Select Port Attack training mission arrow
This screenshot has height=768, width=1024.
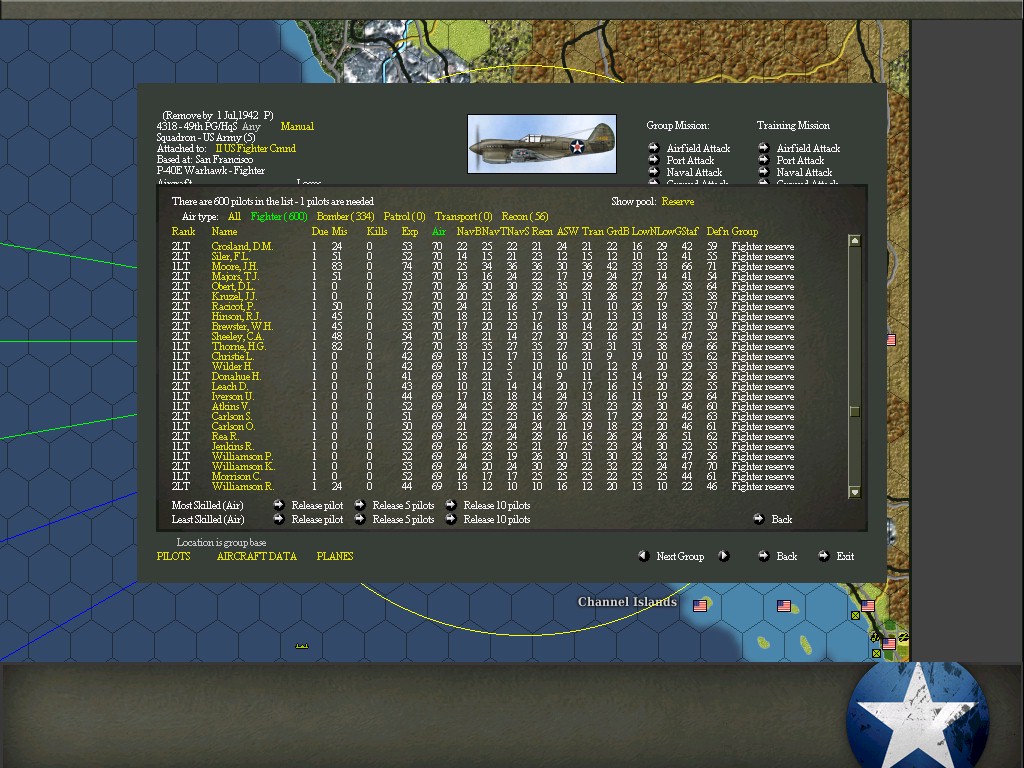763,159
